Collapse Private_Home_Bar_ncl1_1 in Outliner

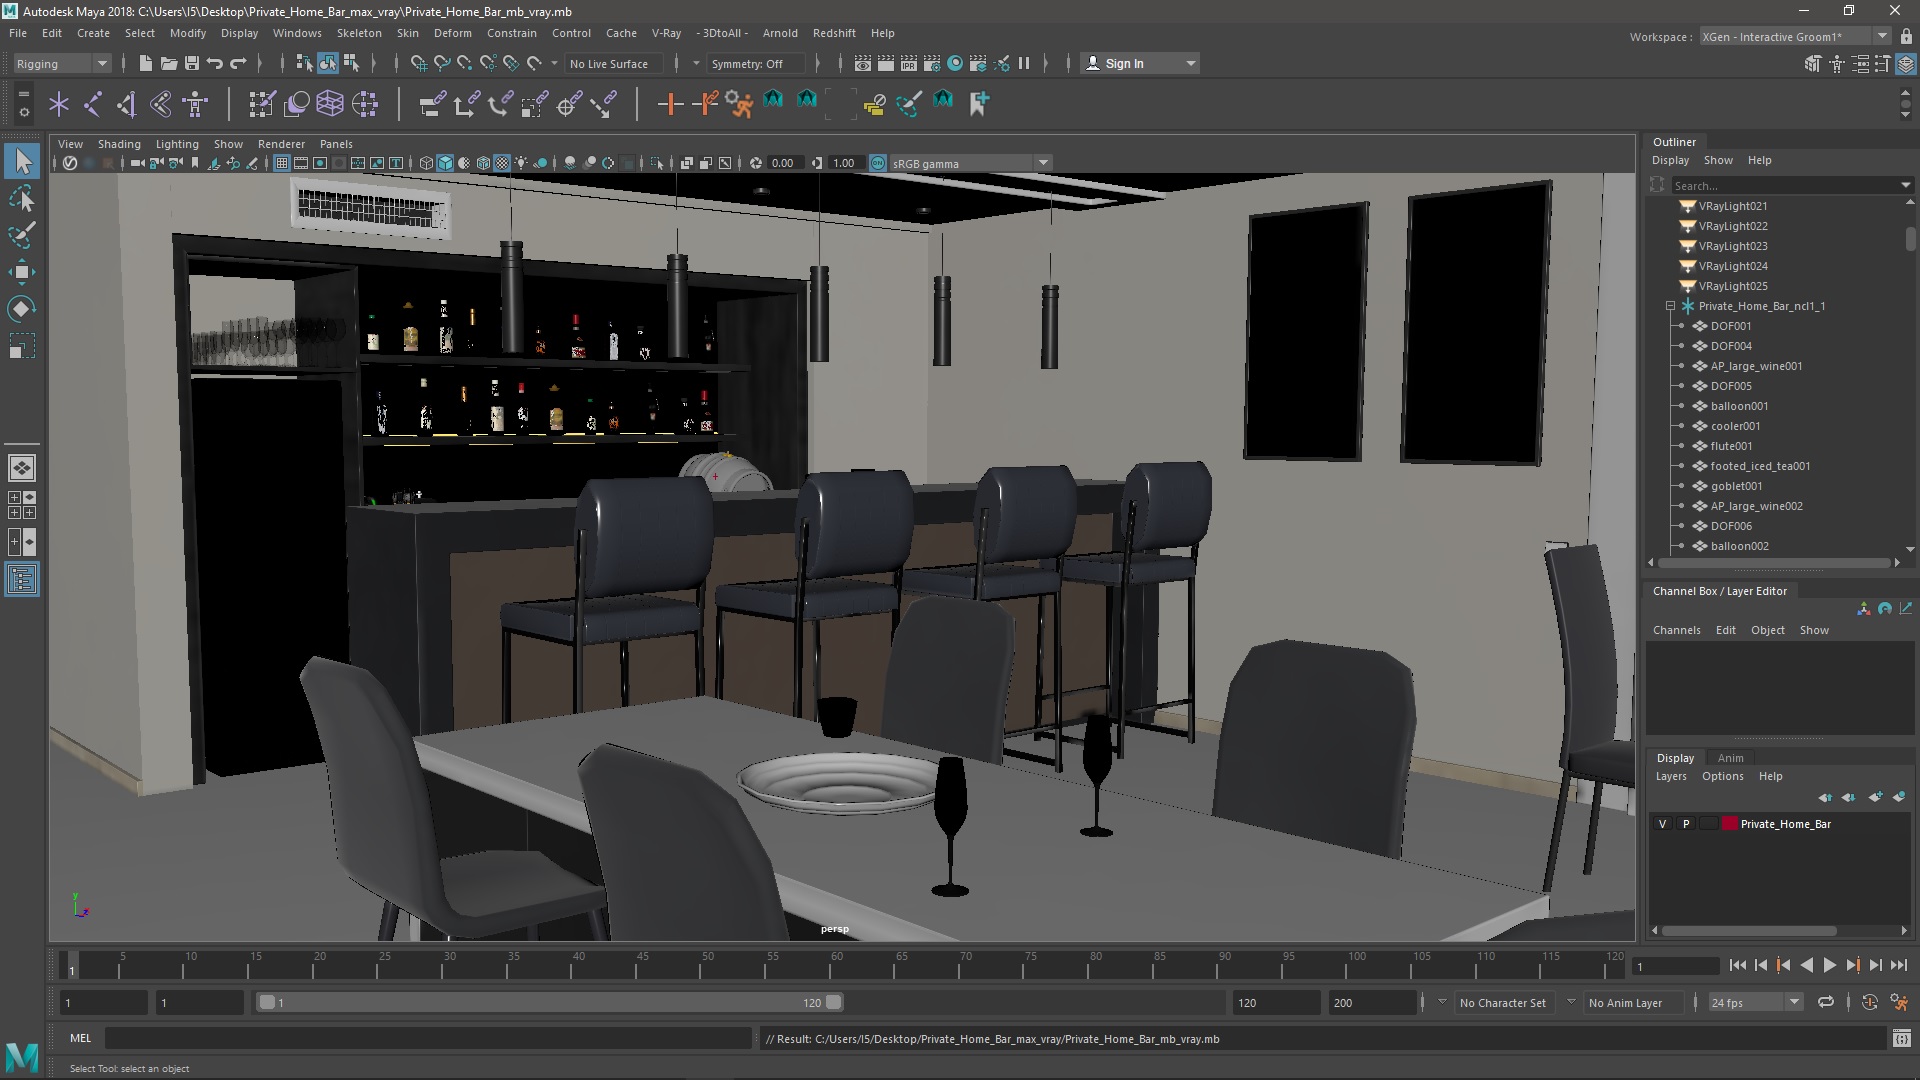(1670, 306)
